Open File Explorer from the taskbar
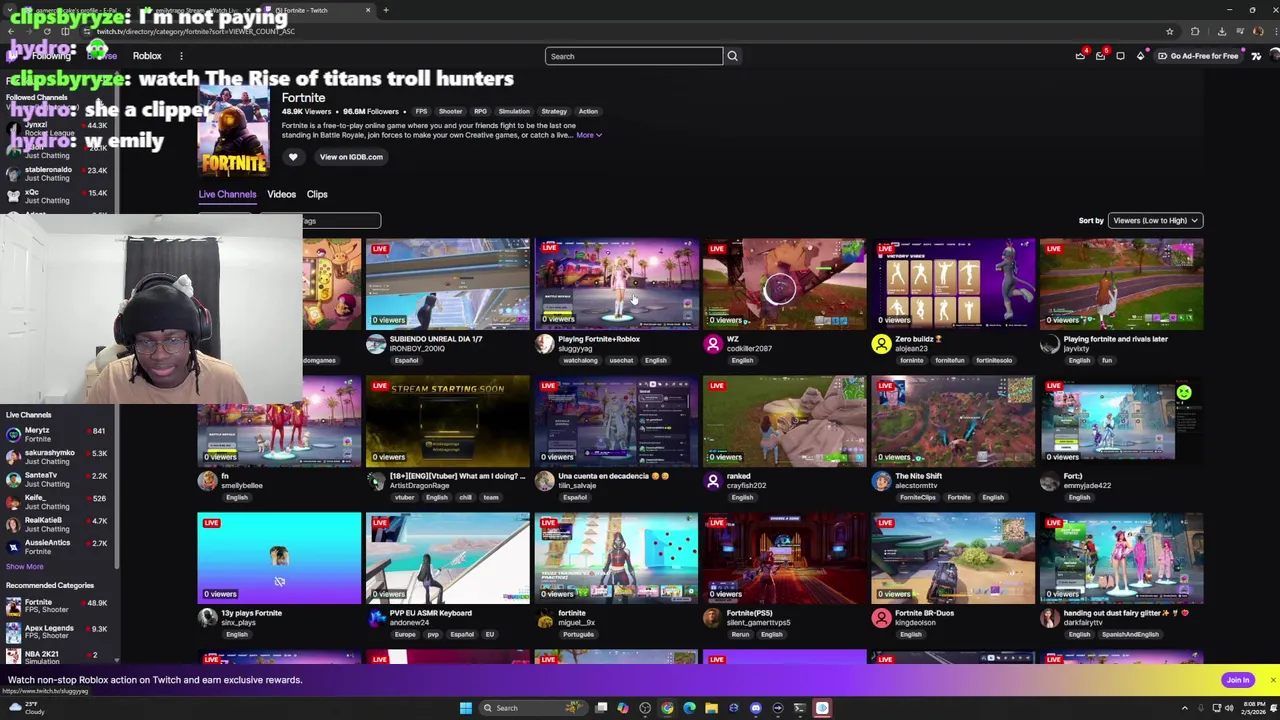The height and width of the screenshot is (720, 1280). pyautogui.click(x=711, y=708)
